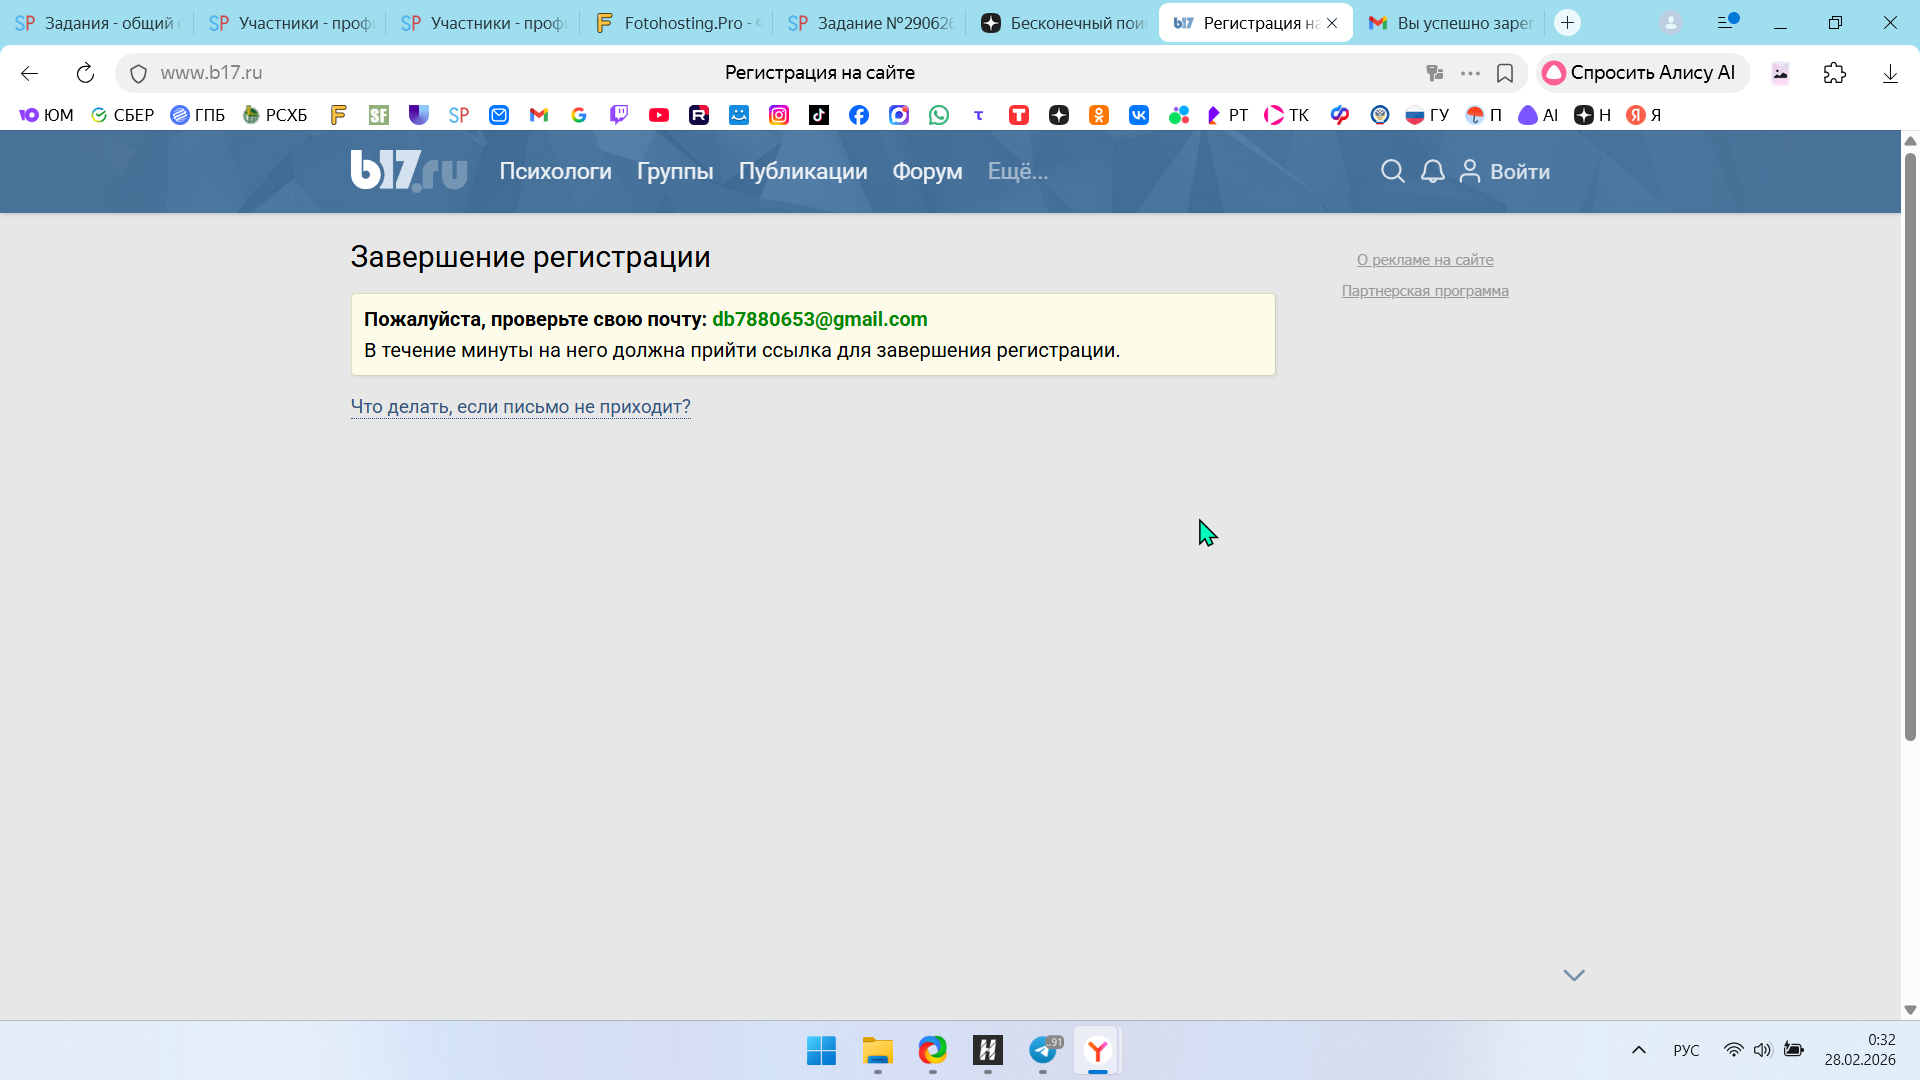Open the notifications bell icon
The width and height of the screenshot is (1920, 1080).
click(1432, 171)
